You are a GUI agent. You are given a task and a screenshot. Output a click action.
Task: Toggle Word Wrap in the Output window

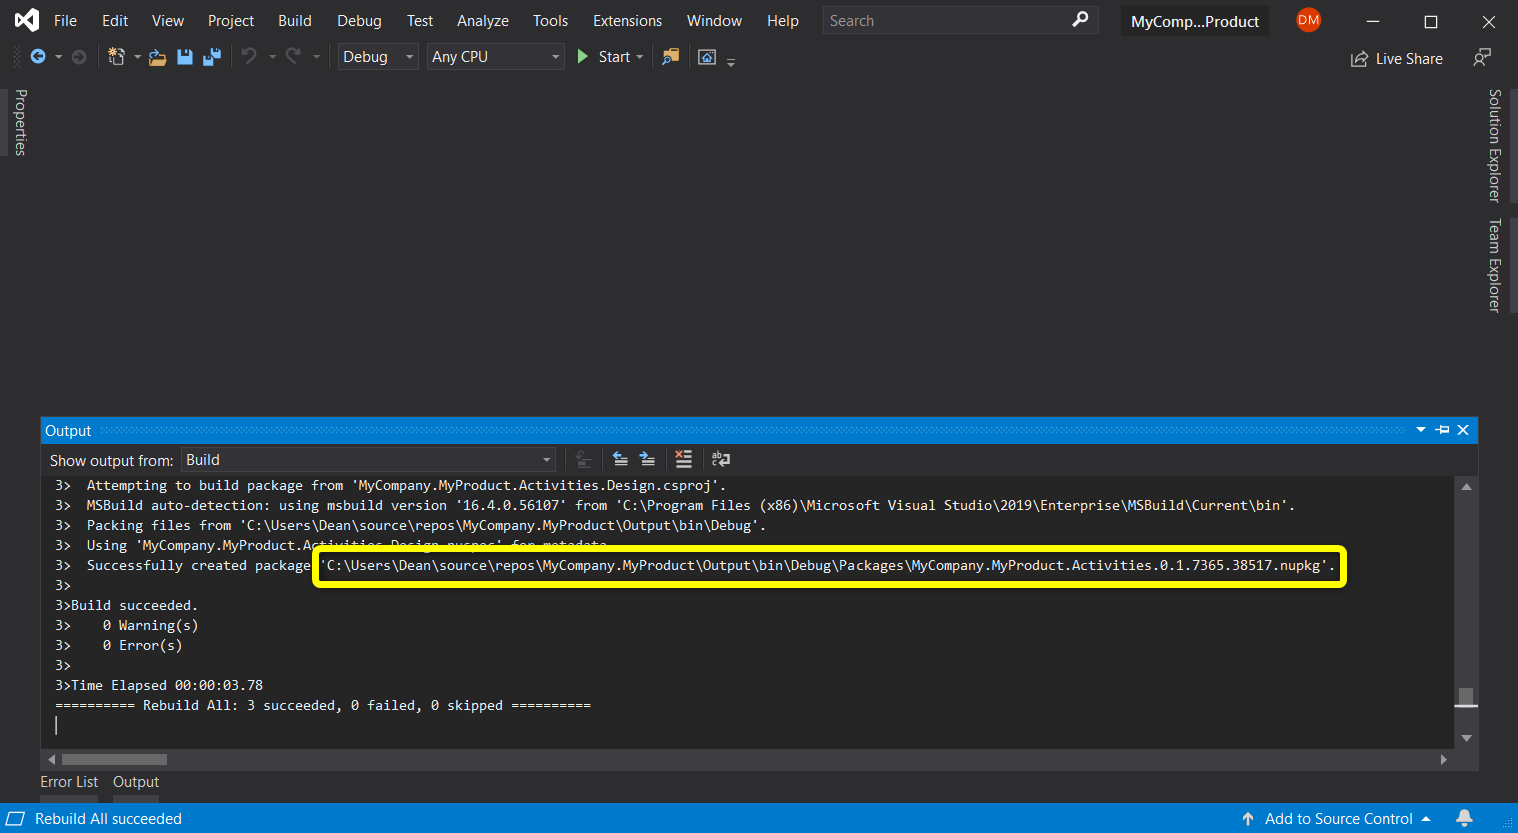[721, 459]
